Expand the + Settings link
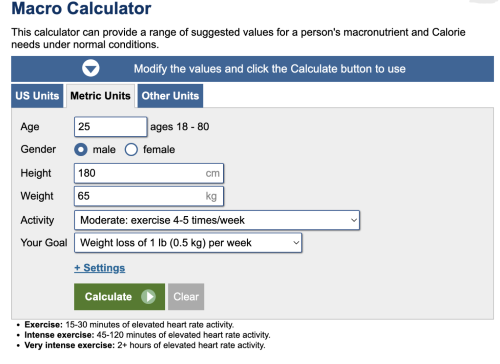The image size is (500, 364). pos(100,268)
